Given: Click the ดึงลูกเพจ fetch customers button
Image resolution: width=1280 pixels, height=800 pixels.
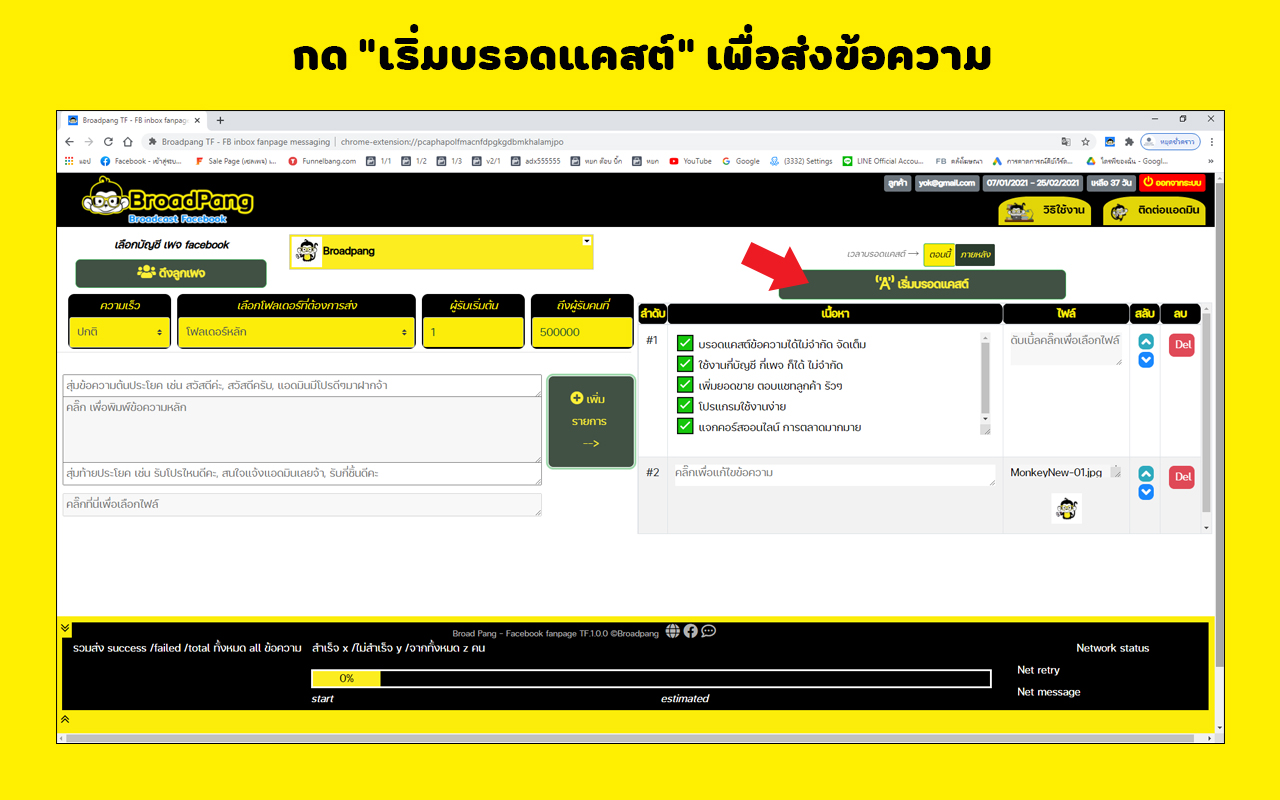Looking at the screenshot, I should point(171,273).
